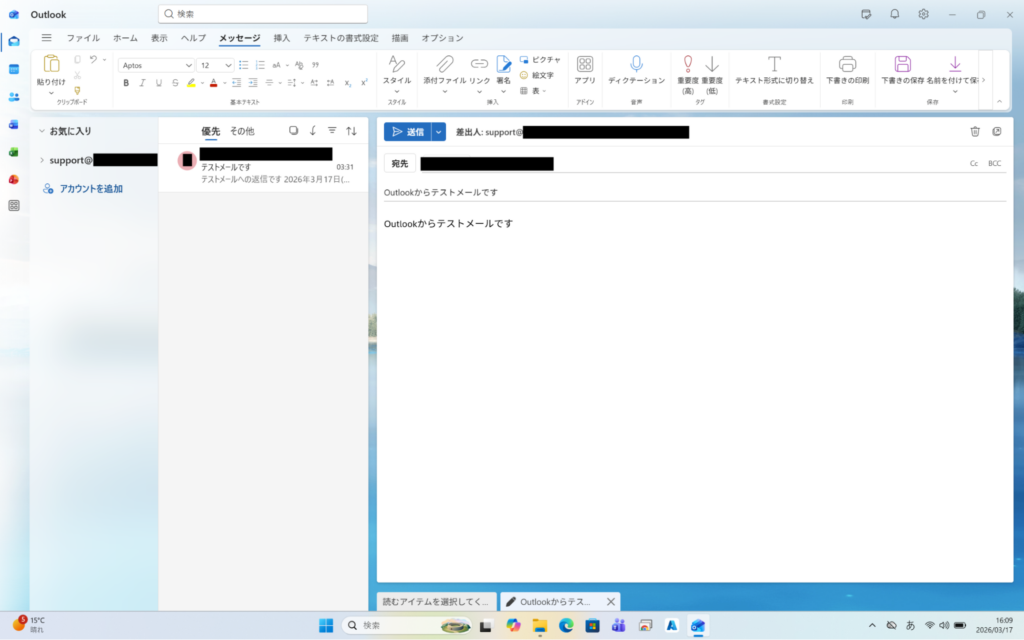
Task: Toggle underline formatting
Action: click(158, 83)
